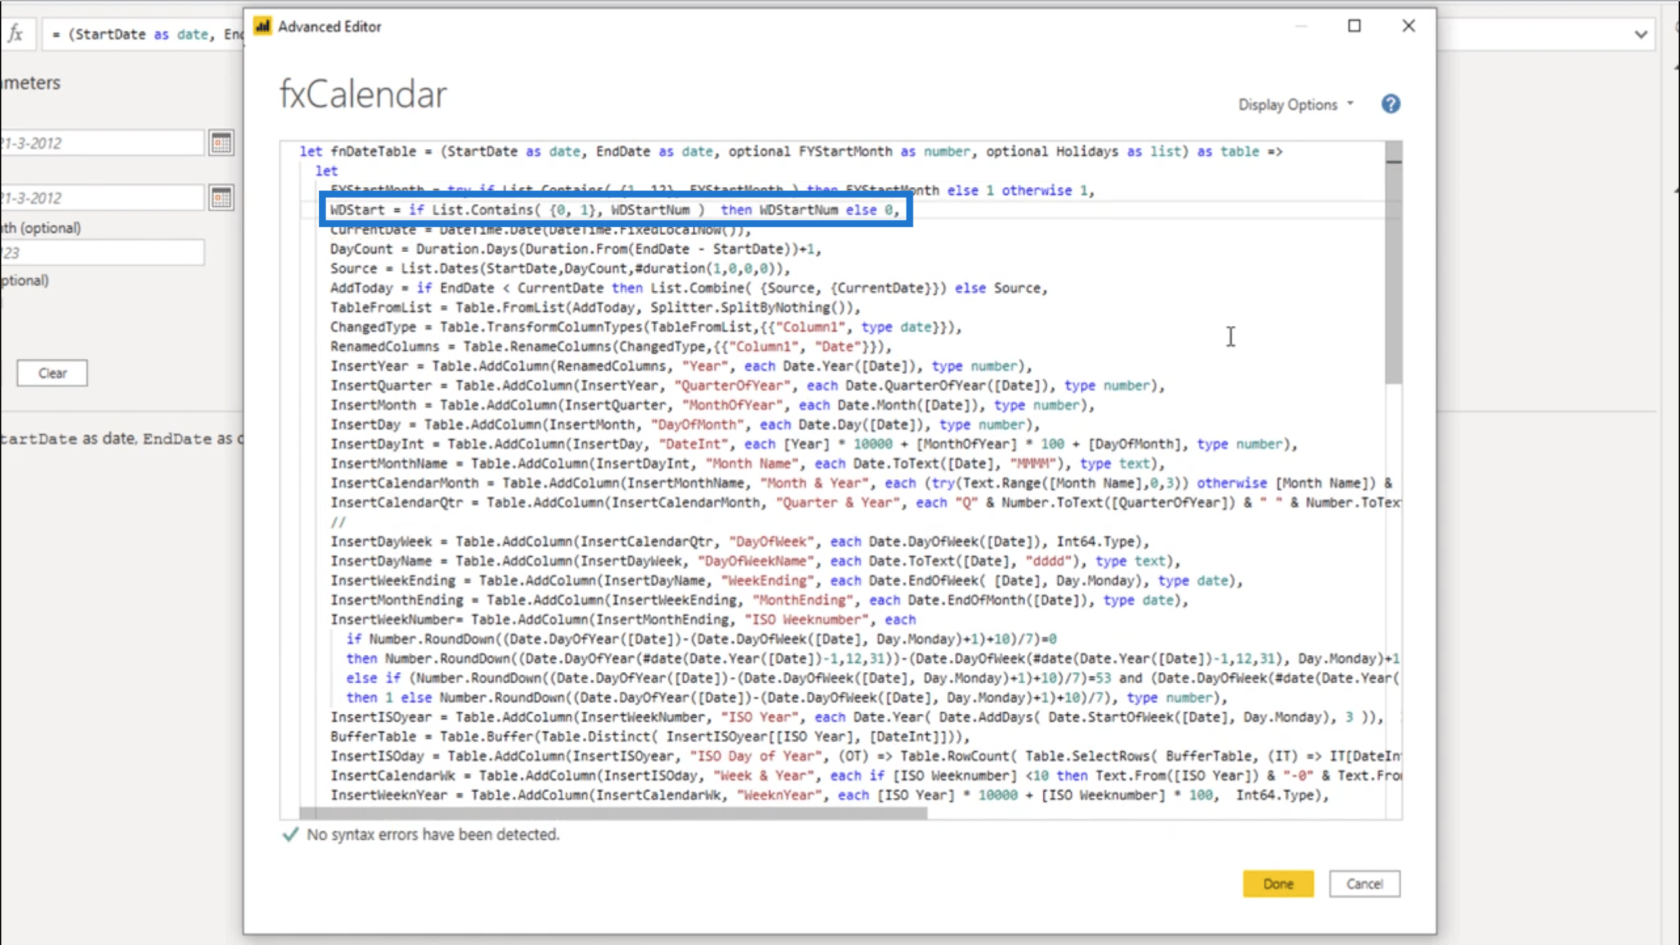Image resolution: width=1680 pixels, height=945 pixels.
Task: Click the WDStart code line
Action: [x=614, y=210]
